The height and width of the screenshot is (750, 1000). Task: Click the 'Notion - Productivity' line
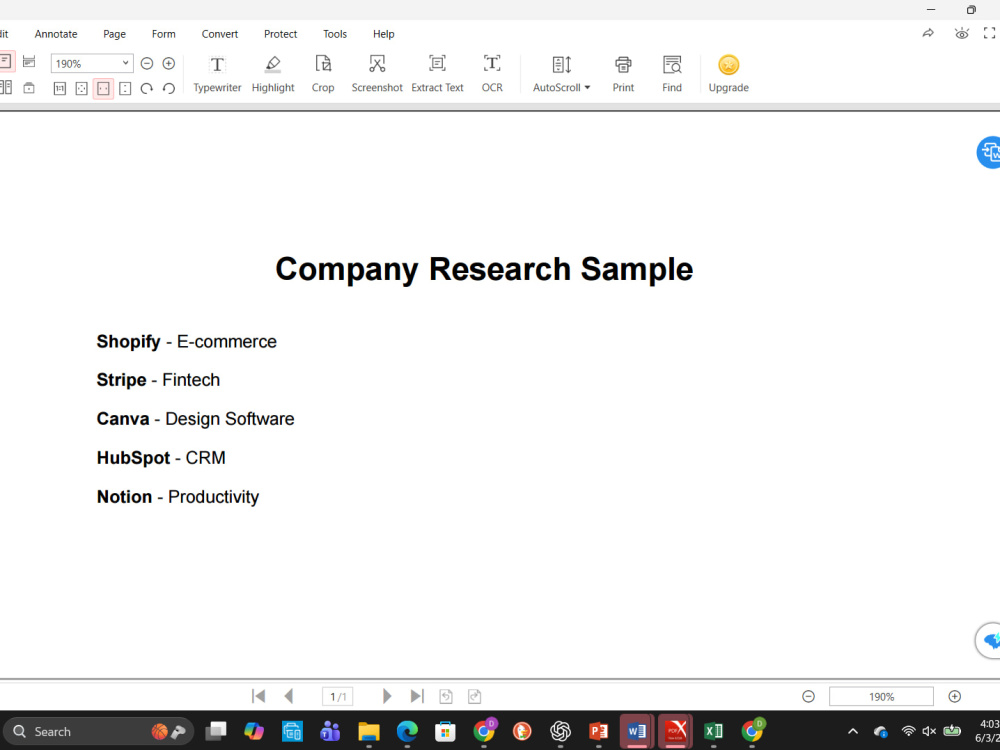[177, 496]
